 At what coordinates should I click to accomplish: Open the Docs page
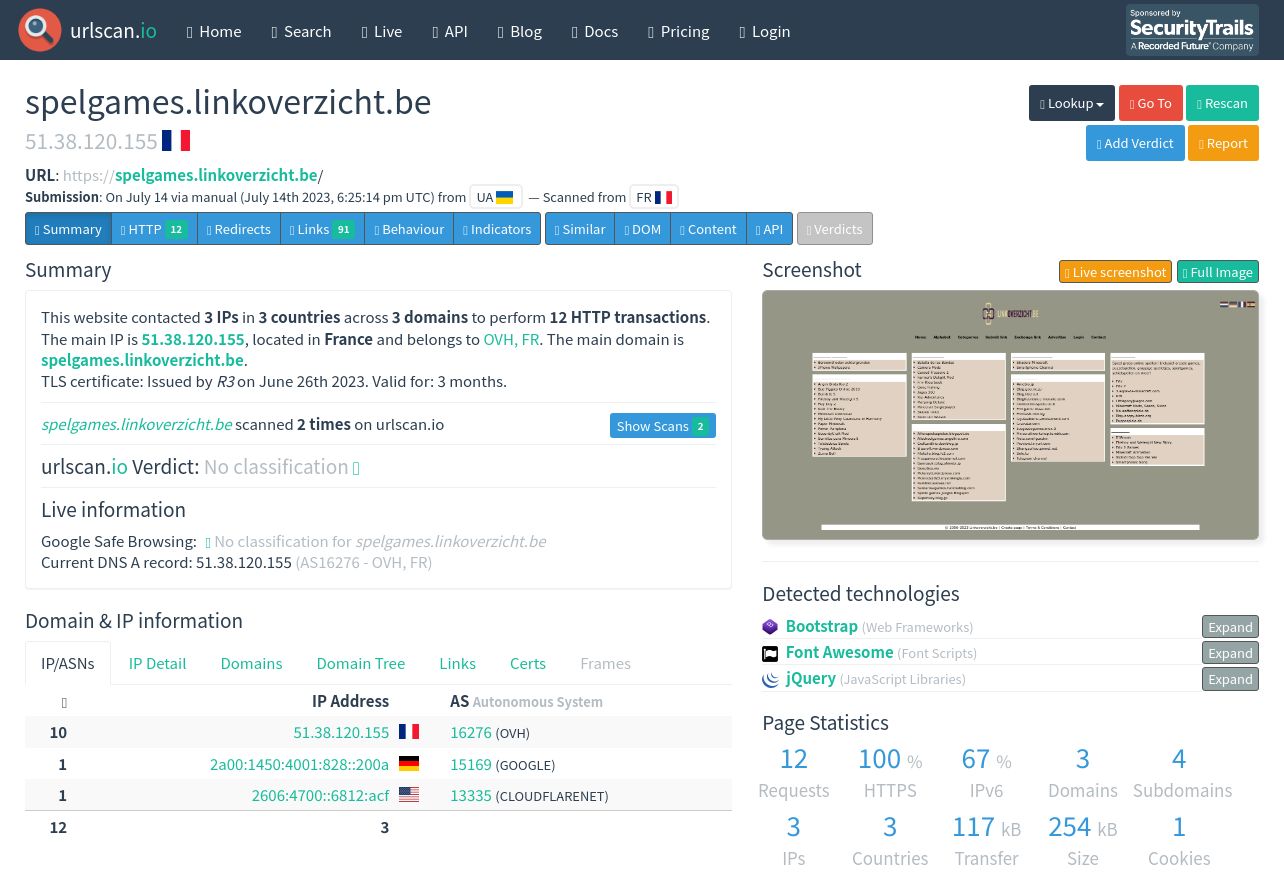[595, 31]
